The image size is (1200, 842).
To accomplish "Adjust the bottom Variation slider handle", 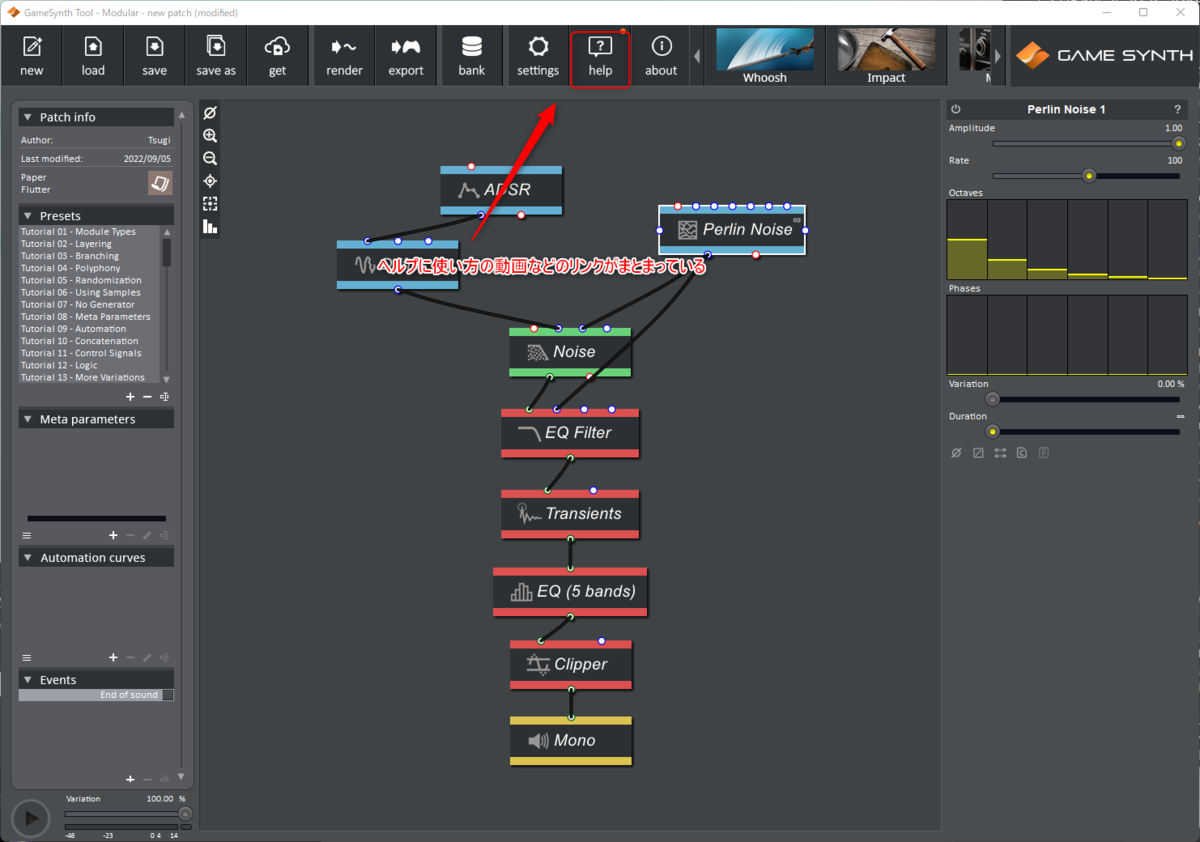I will point(185,814).
